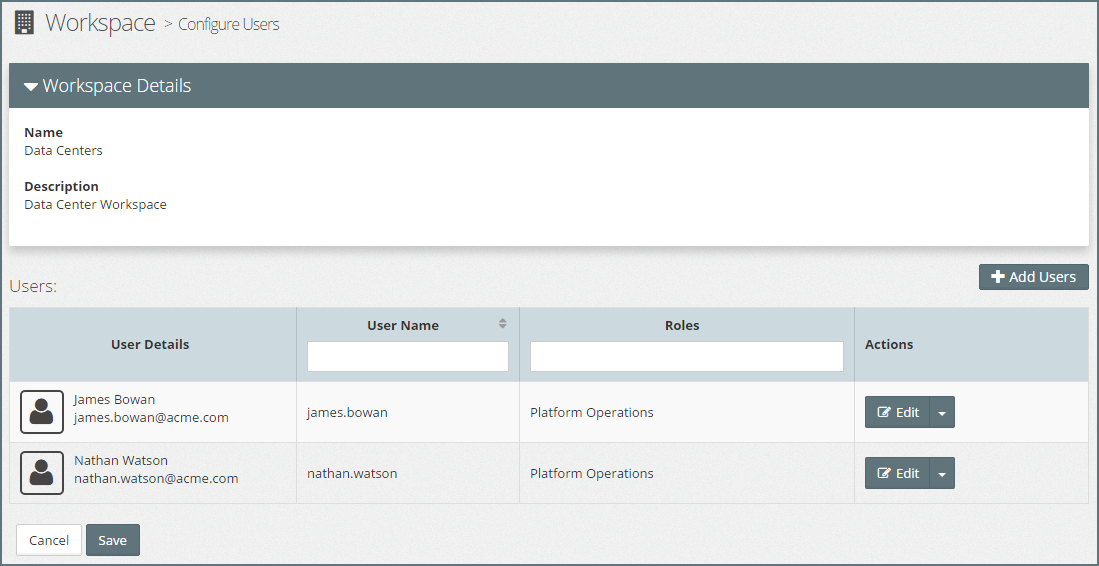This screenshot has width=1099, height=566.
Task: Open the dropdown caret beside Nathan Watson's Edit
Action: [x=942, y=474]
